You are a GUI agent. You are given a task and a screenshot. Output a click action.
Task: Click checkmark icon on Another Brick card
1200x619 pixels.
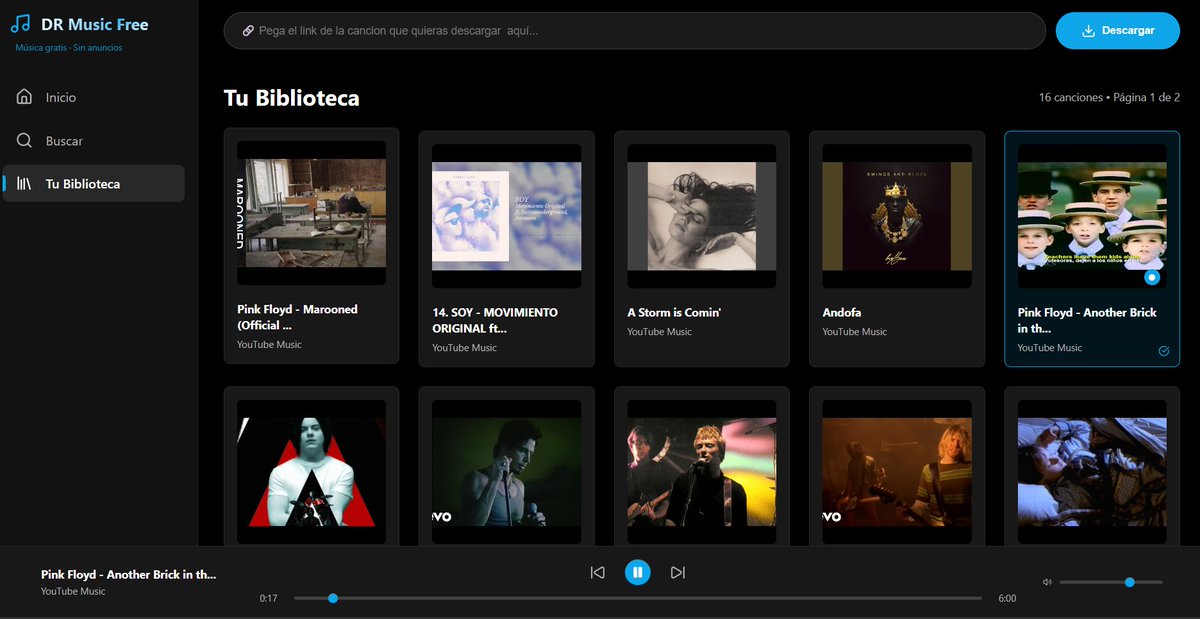1163,351
